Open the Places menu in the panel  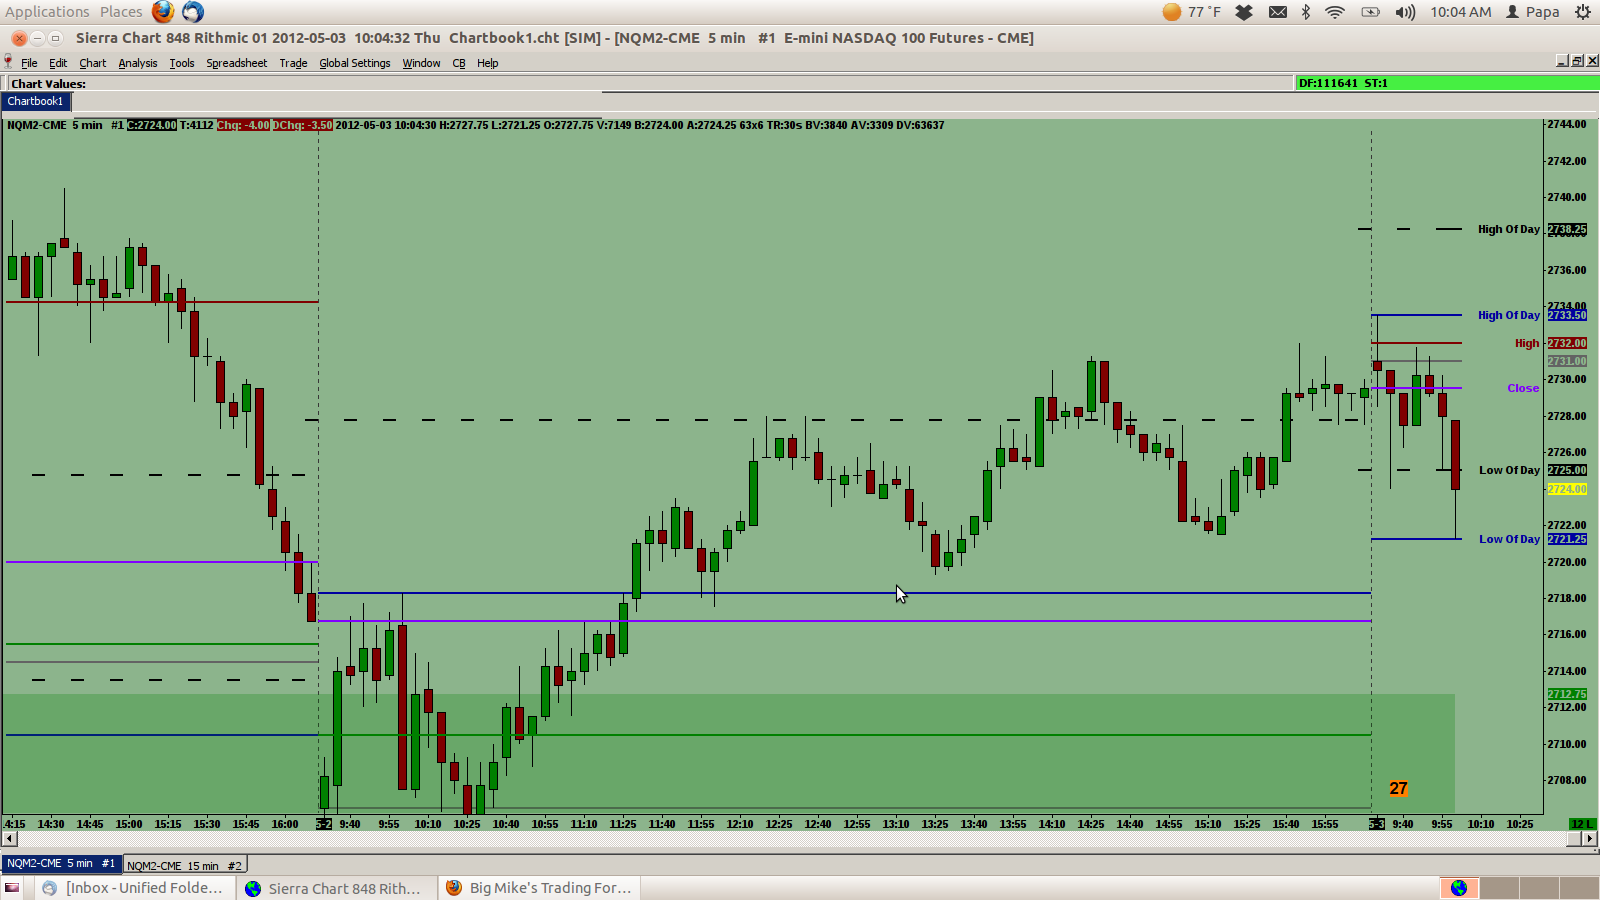pos(121,12)
